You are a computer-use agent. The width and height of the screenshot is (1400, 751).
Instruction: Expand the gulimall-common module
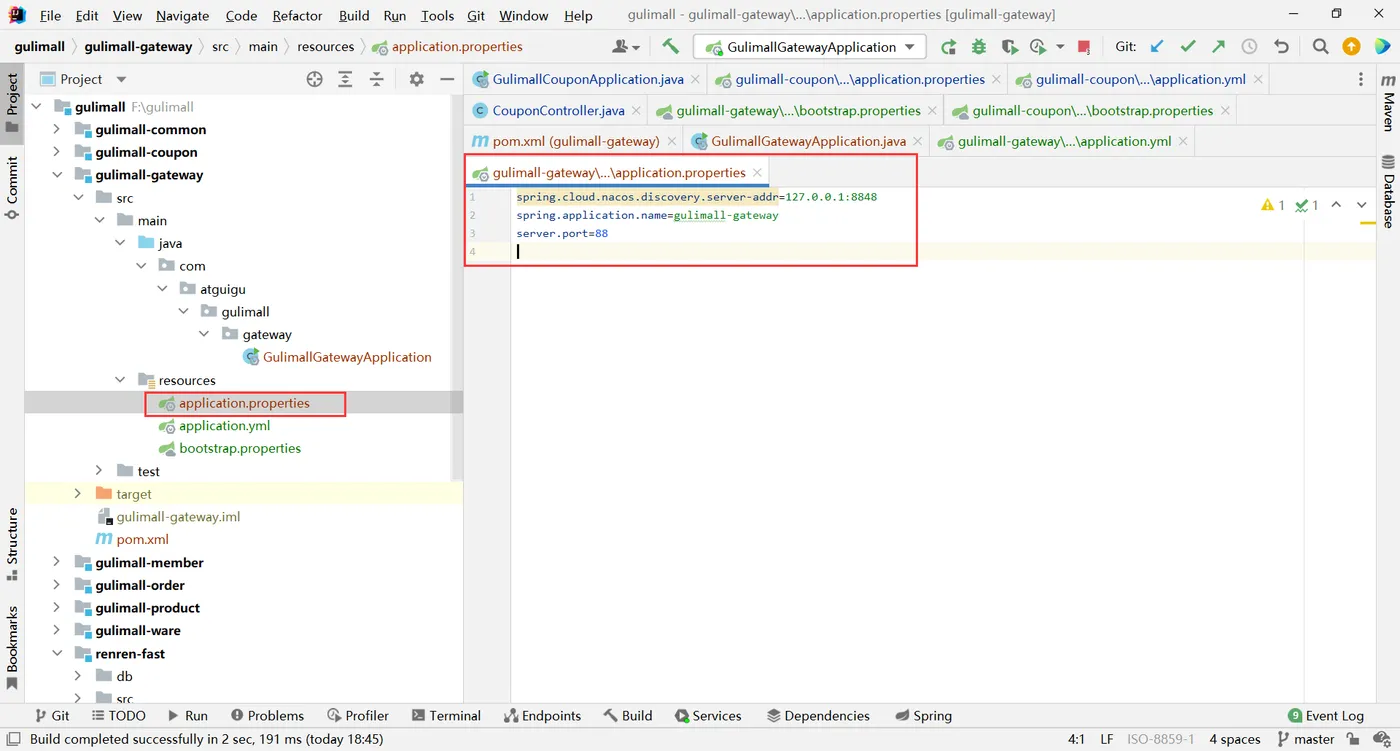pyautogui.click(x=56, y=129)
